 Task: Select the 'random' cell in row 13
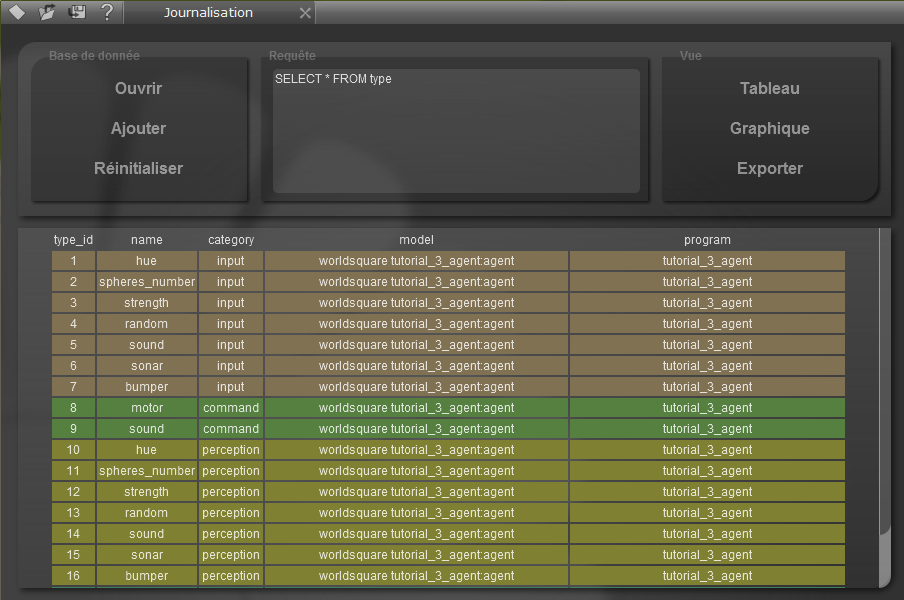146,513
